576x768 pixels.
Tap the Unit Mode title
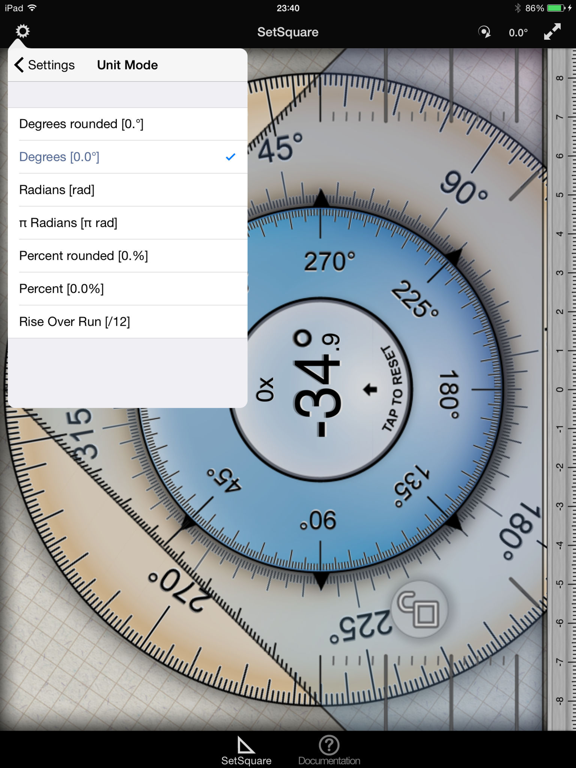point(127,65)
